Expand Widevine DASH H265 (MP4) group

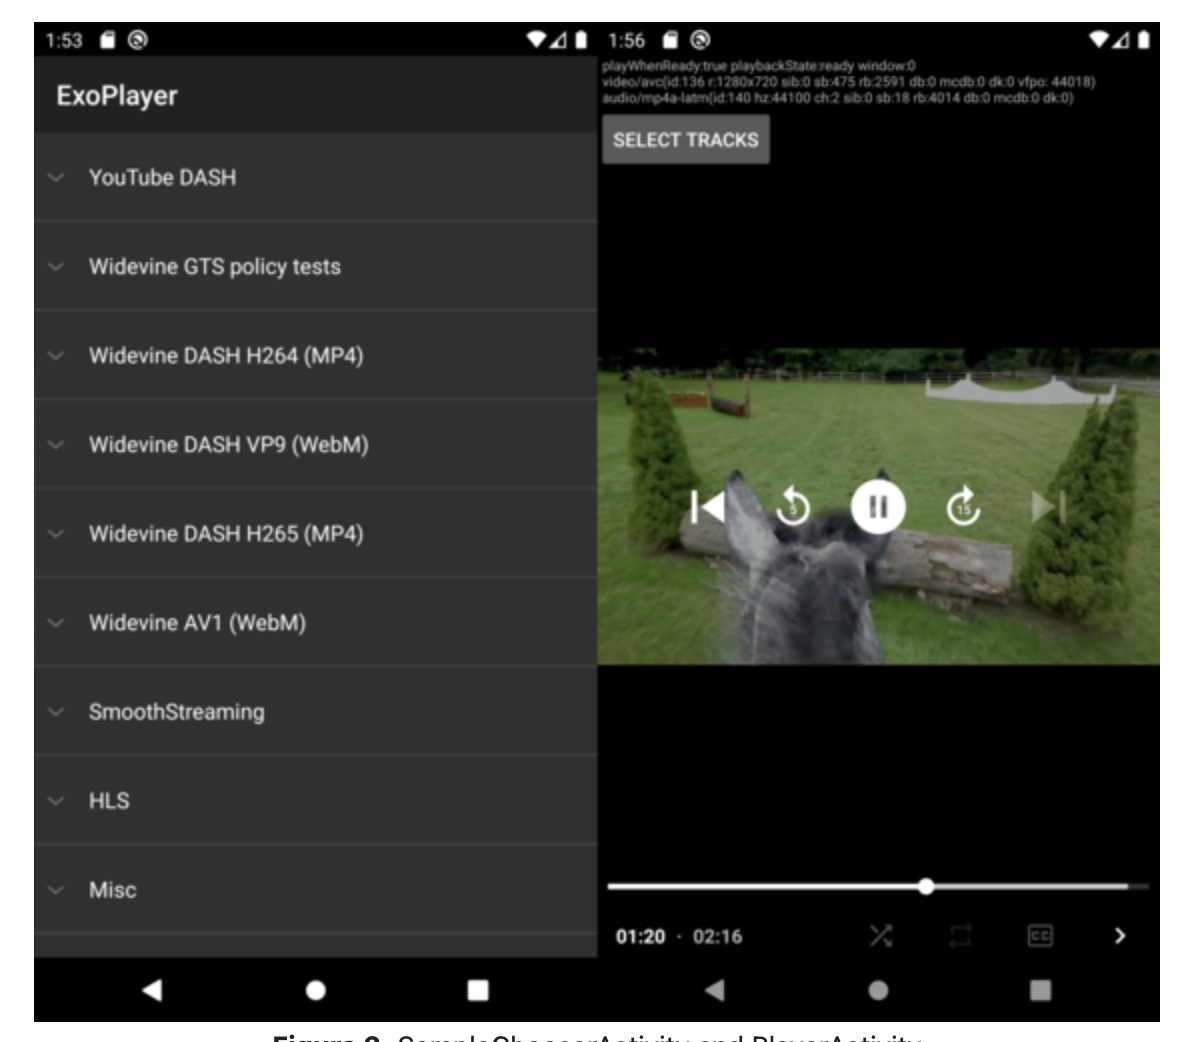pos(316,533)
